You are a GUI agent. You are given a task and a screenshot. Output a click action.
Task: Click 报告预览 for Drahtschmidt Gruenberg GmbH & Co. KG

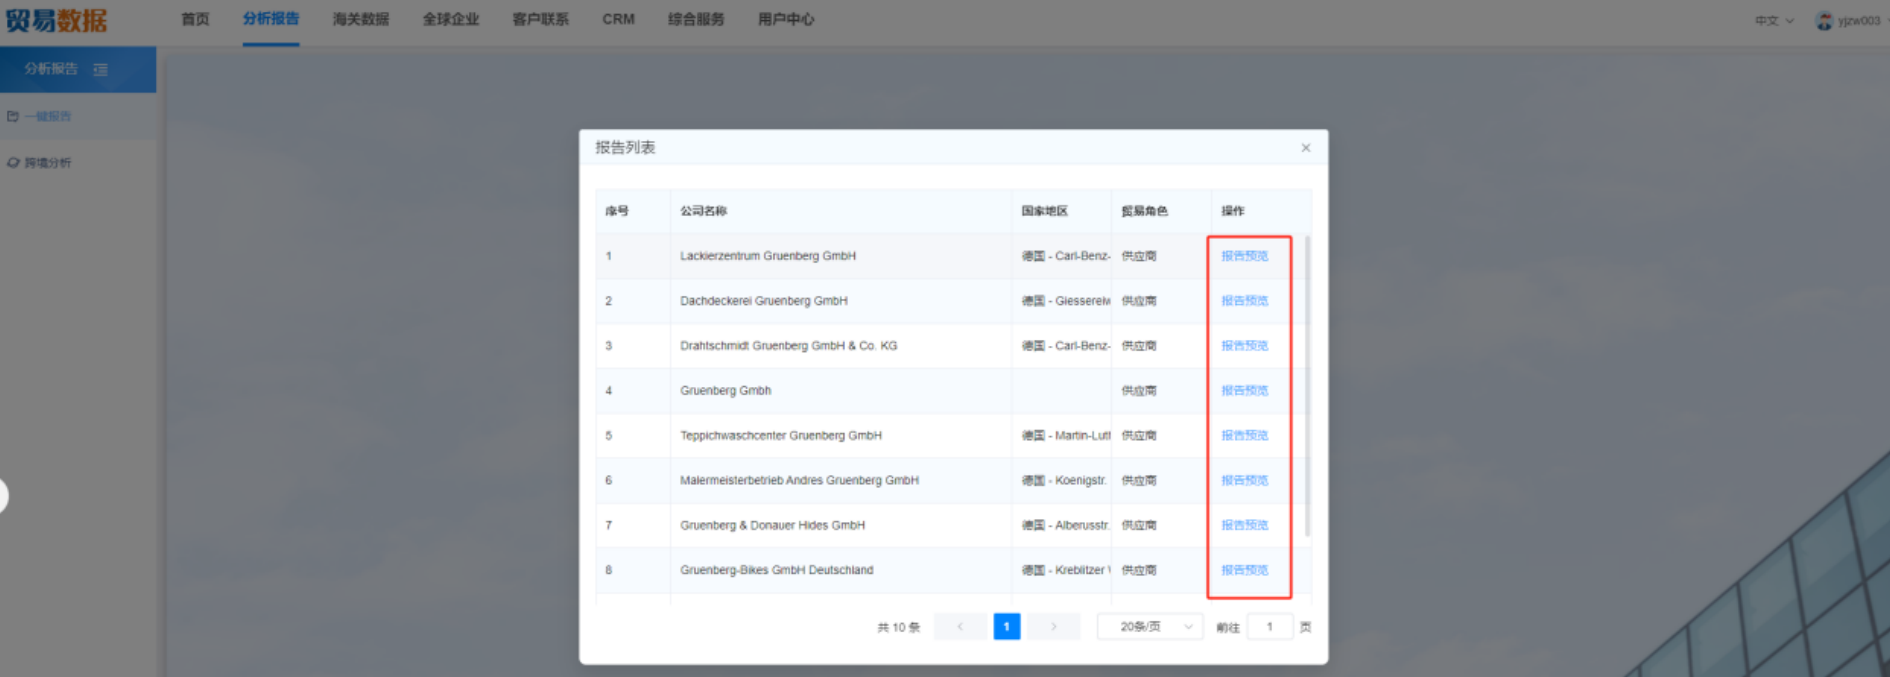pos(1245,346)
